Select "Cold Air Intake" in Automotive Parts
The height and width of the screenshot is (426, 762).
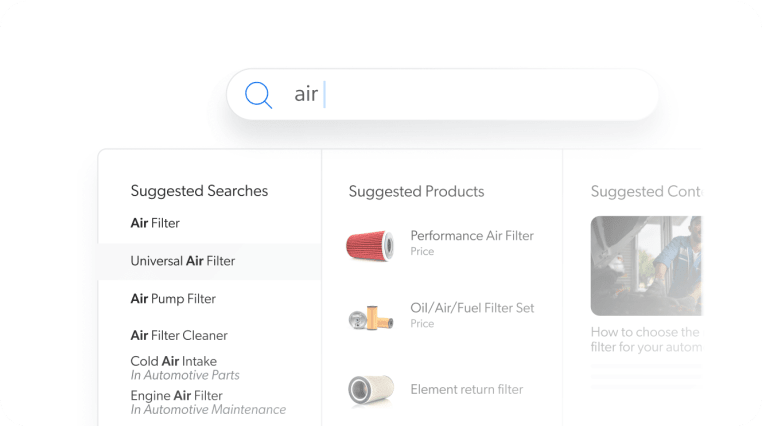(x=174, y=361)
